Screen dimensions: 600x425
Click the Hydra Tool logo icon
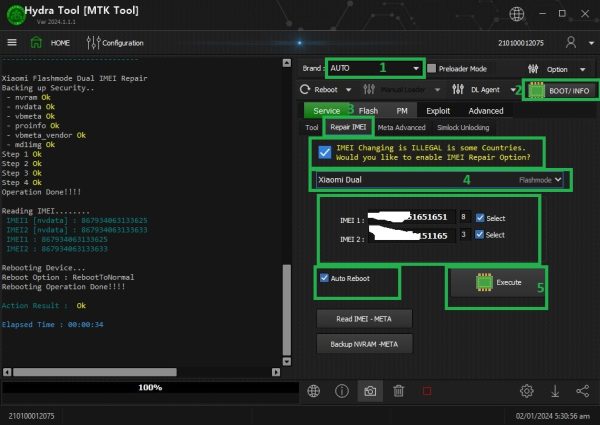tap(15, 15)
